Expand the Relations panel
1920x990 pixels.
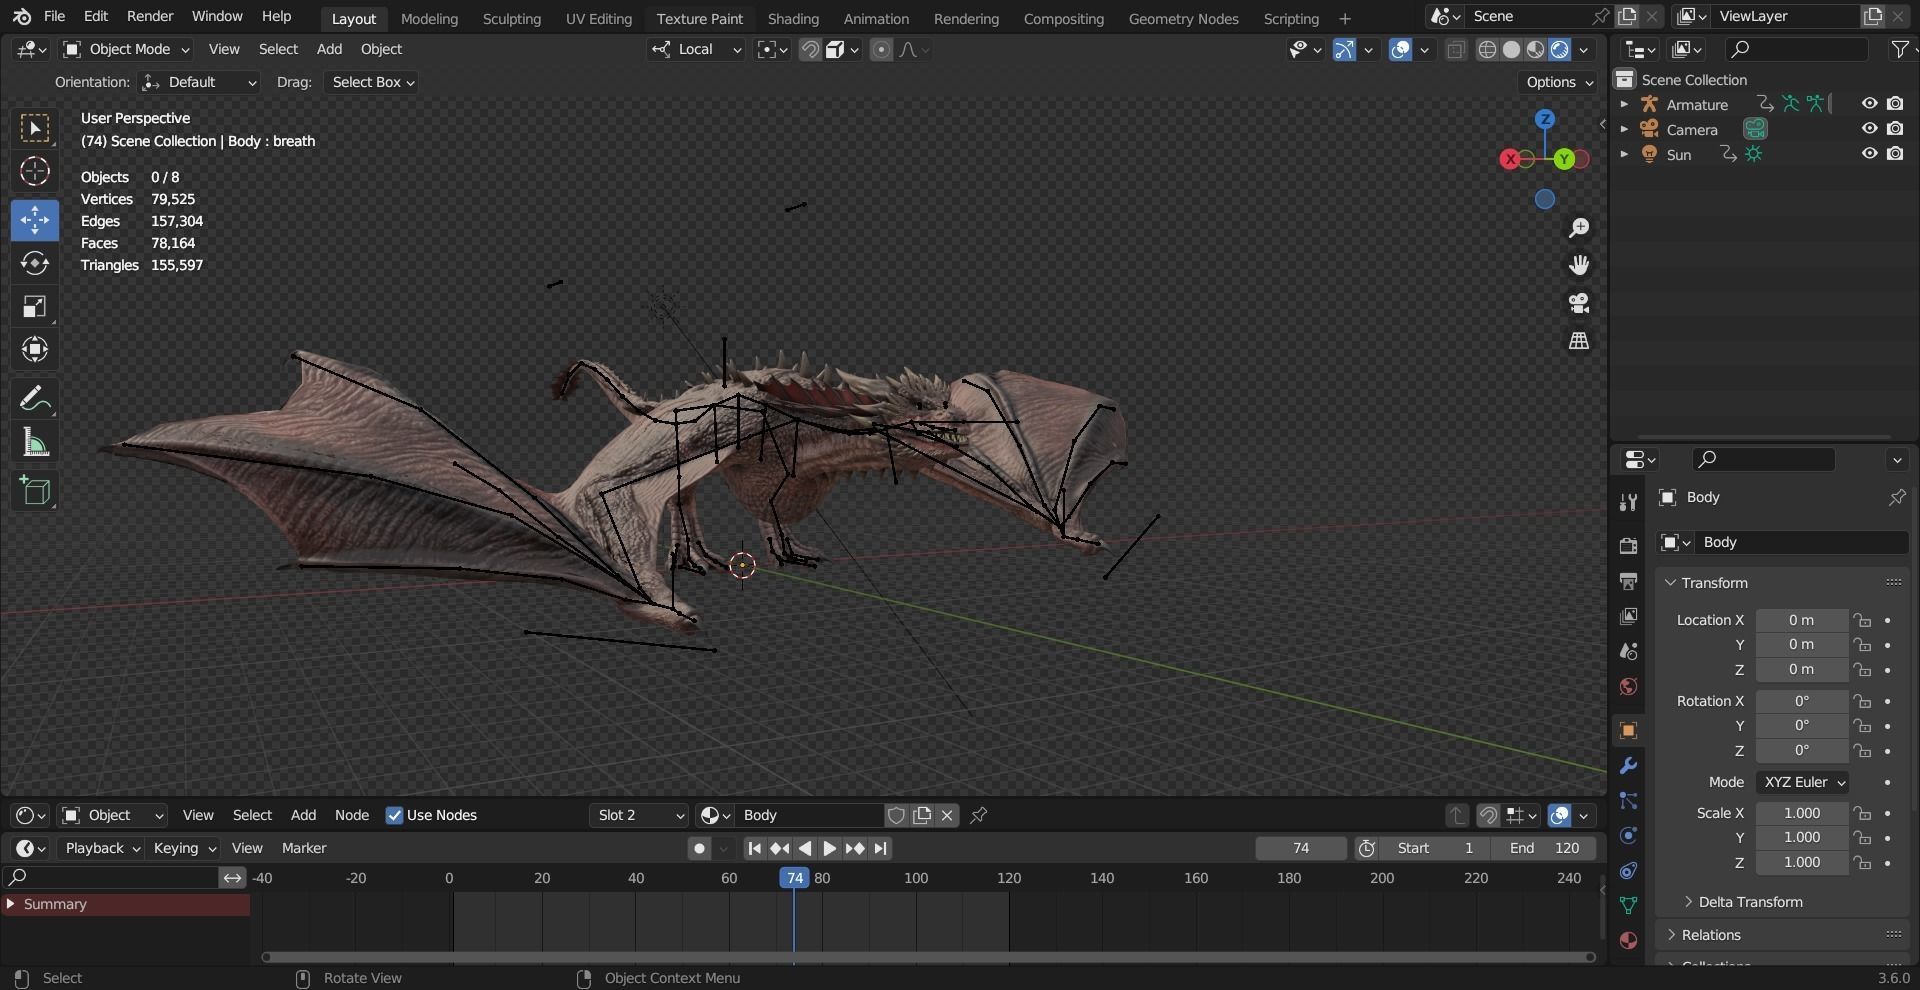click(x=1710, y=935)
